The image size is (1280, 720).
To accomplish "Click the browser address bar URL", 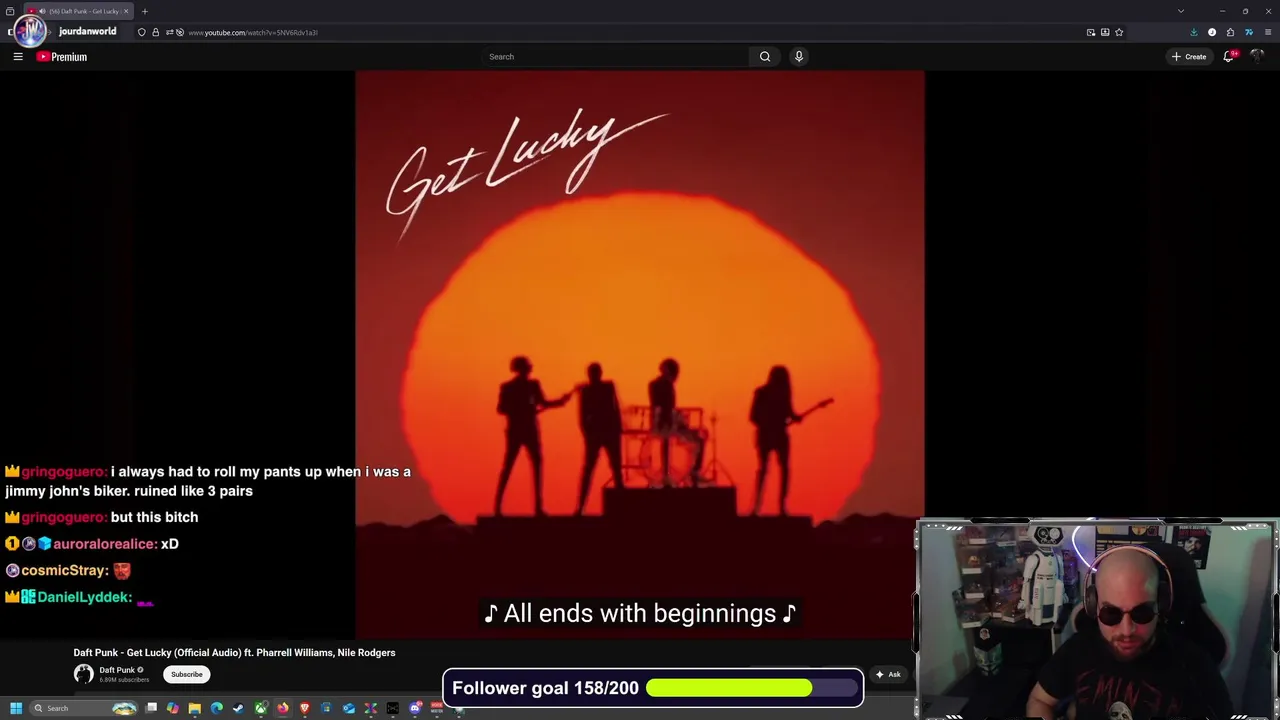I will tap(253, 33).
